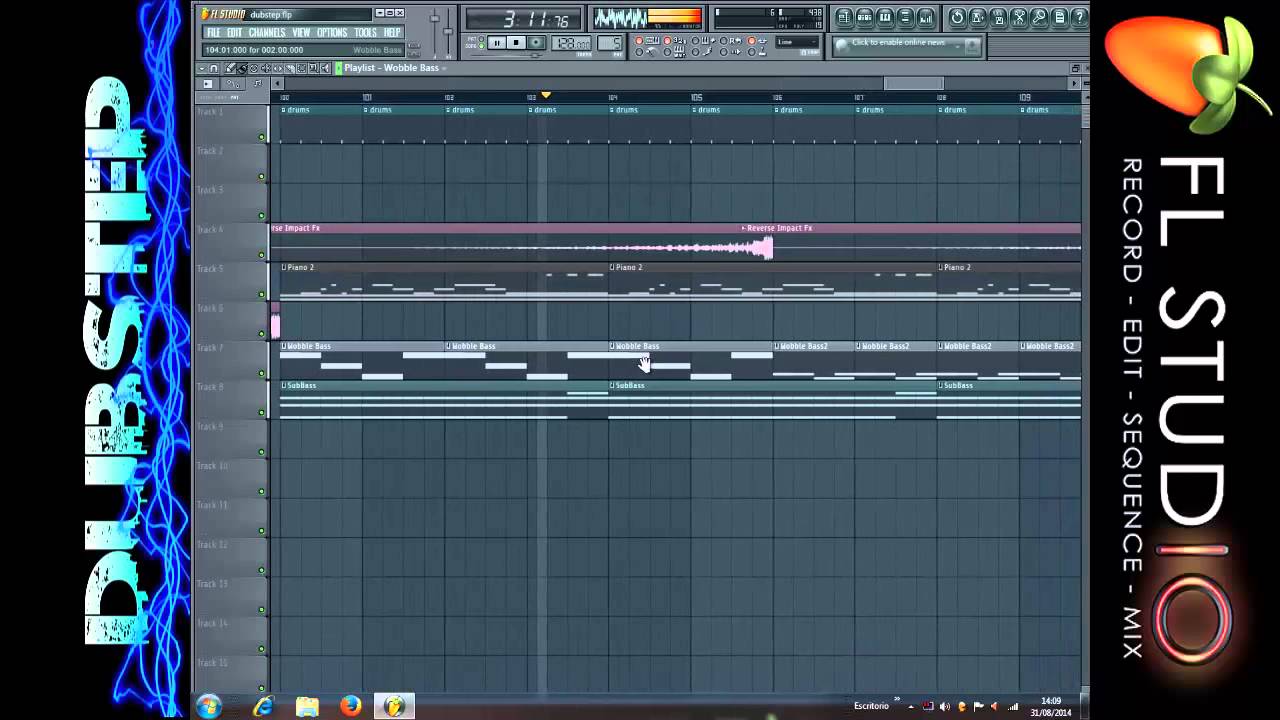Open the HELP menu

pyautogui.click(x=392, y=32)
